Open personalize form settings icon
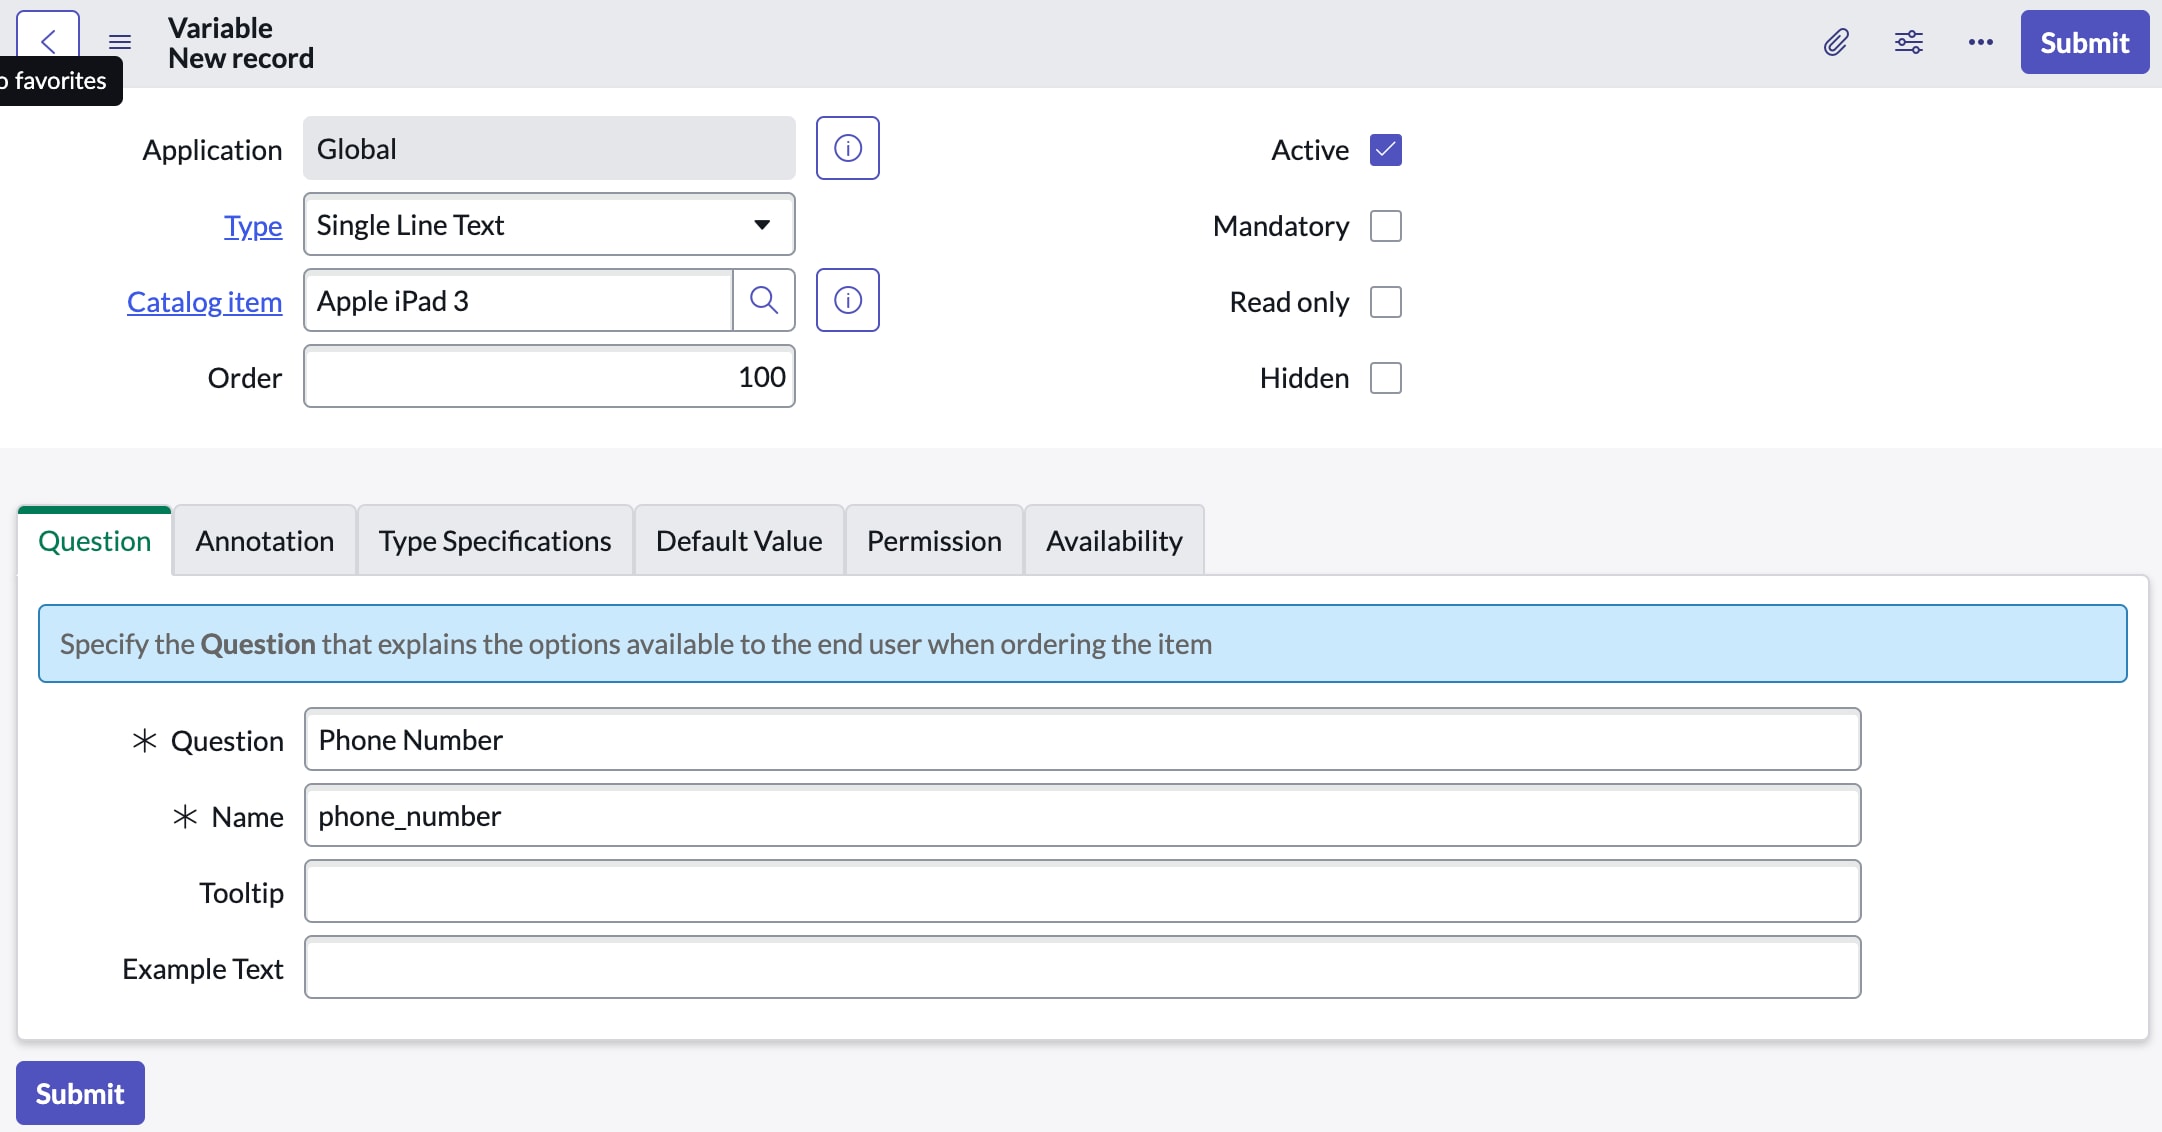The width and height of the screenshot is (2162, 1132). click(x=1908, y=42)
